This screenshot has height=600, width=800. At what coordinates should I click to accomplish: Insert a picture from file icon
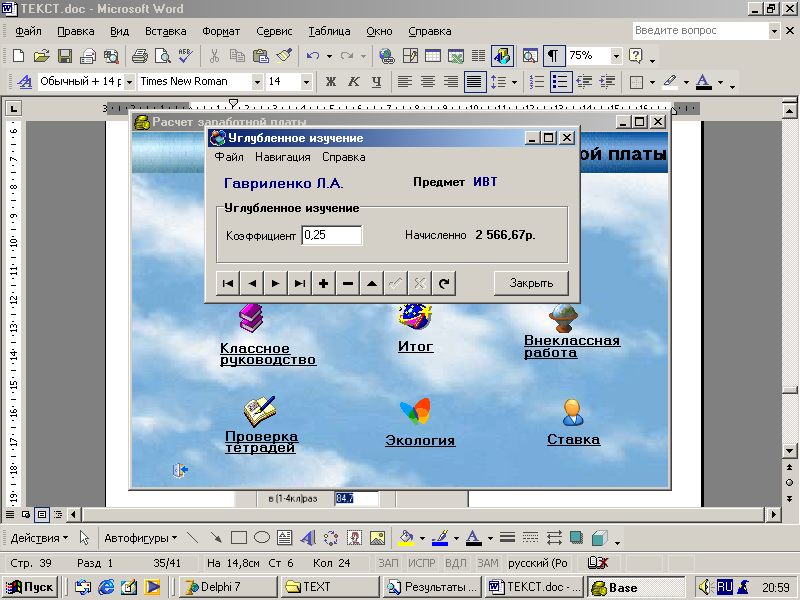coord(377,538)
